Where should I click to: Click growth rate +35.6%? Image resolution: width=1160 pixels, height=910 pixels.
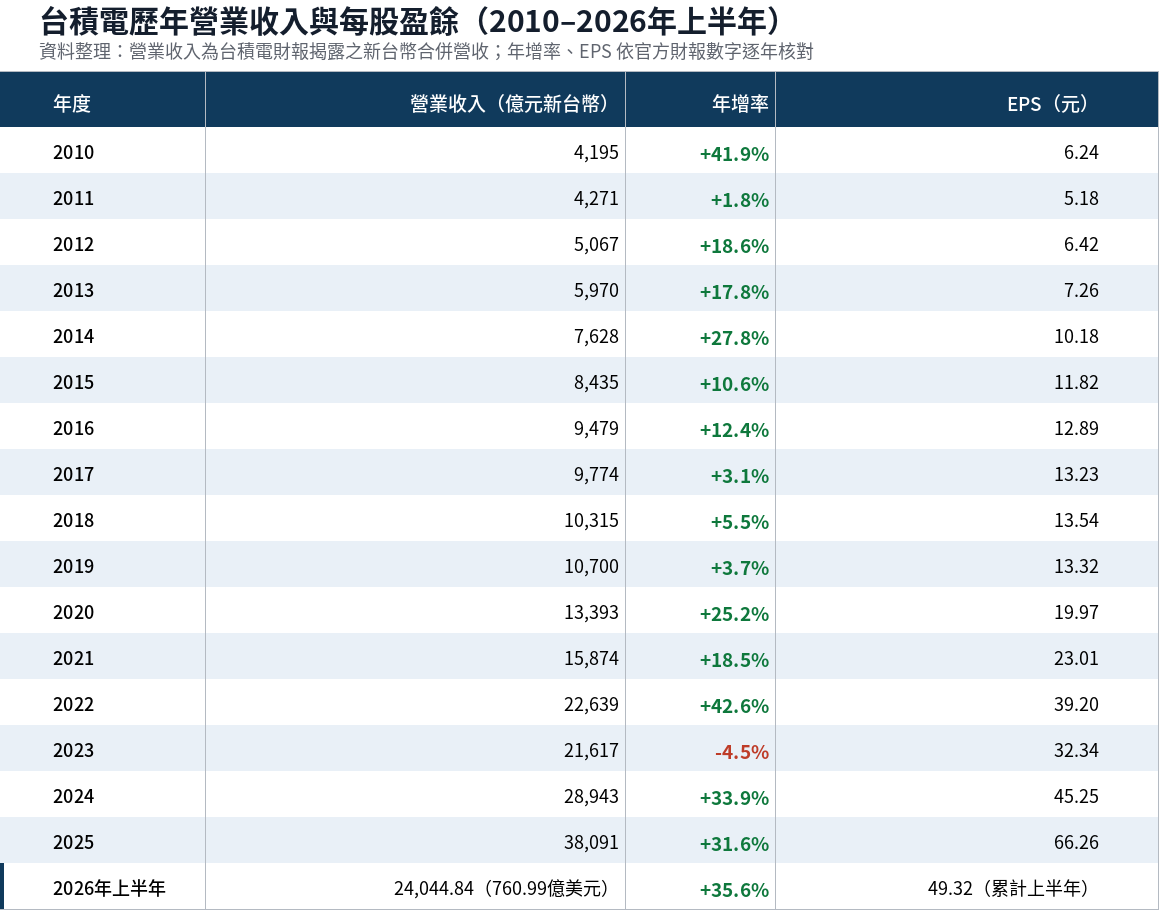click(734, 889)
